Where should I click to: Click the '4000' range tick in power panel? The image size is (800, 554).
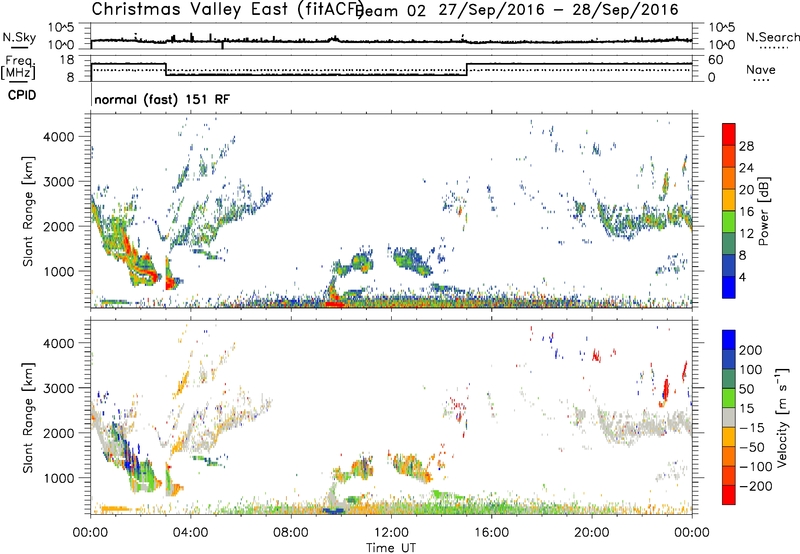point(59,137)
